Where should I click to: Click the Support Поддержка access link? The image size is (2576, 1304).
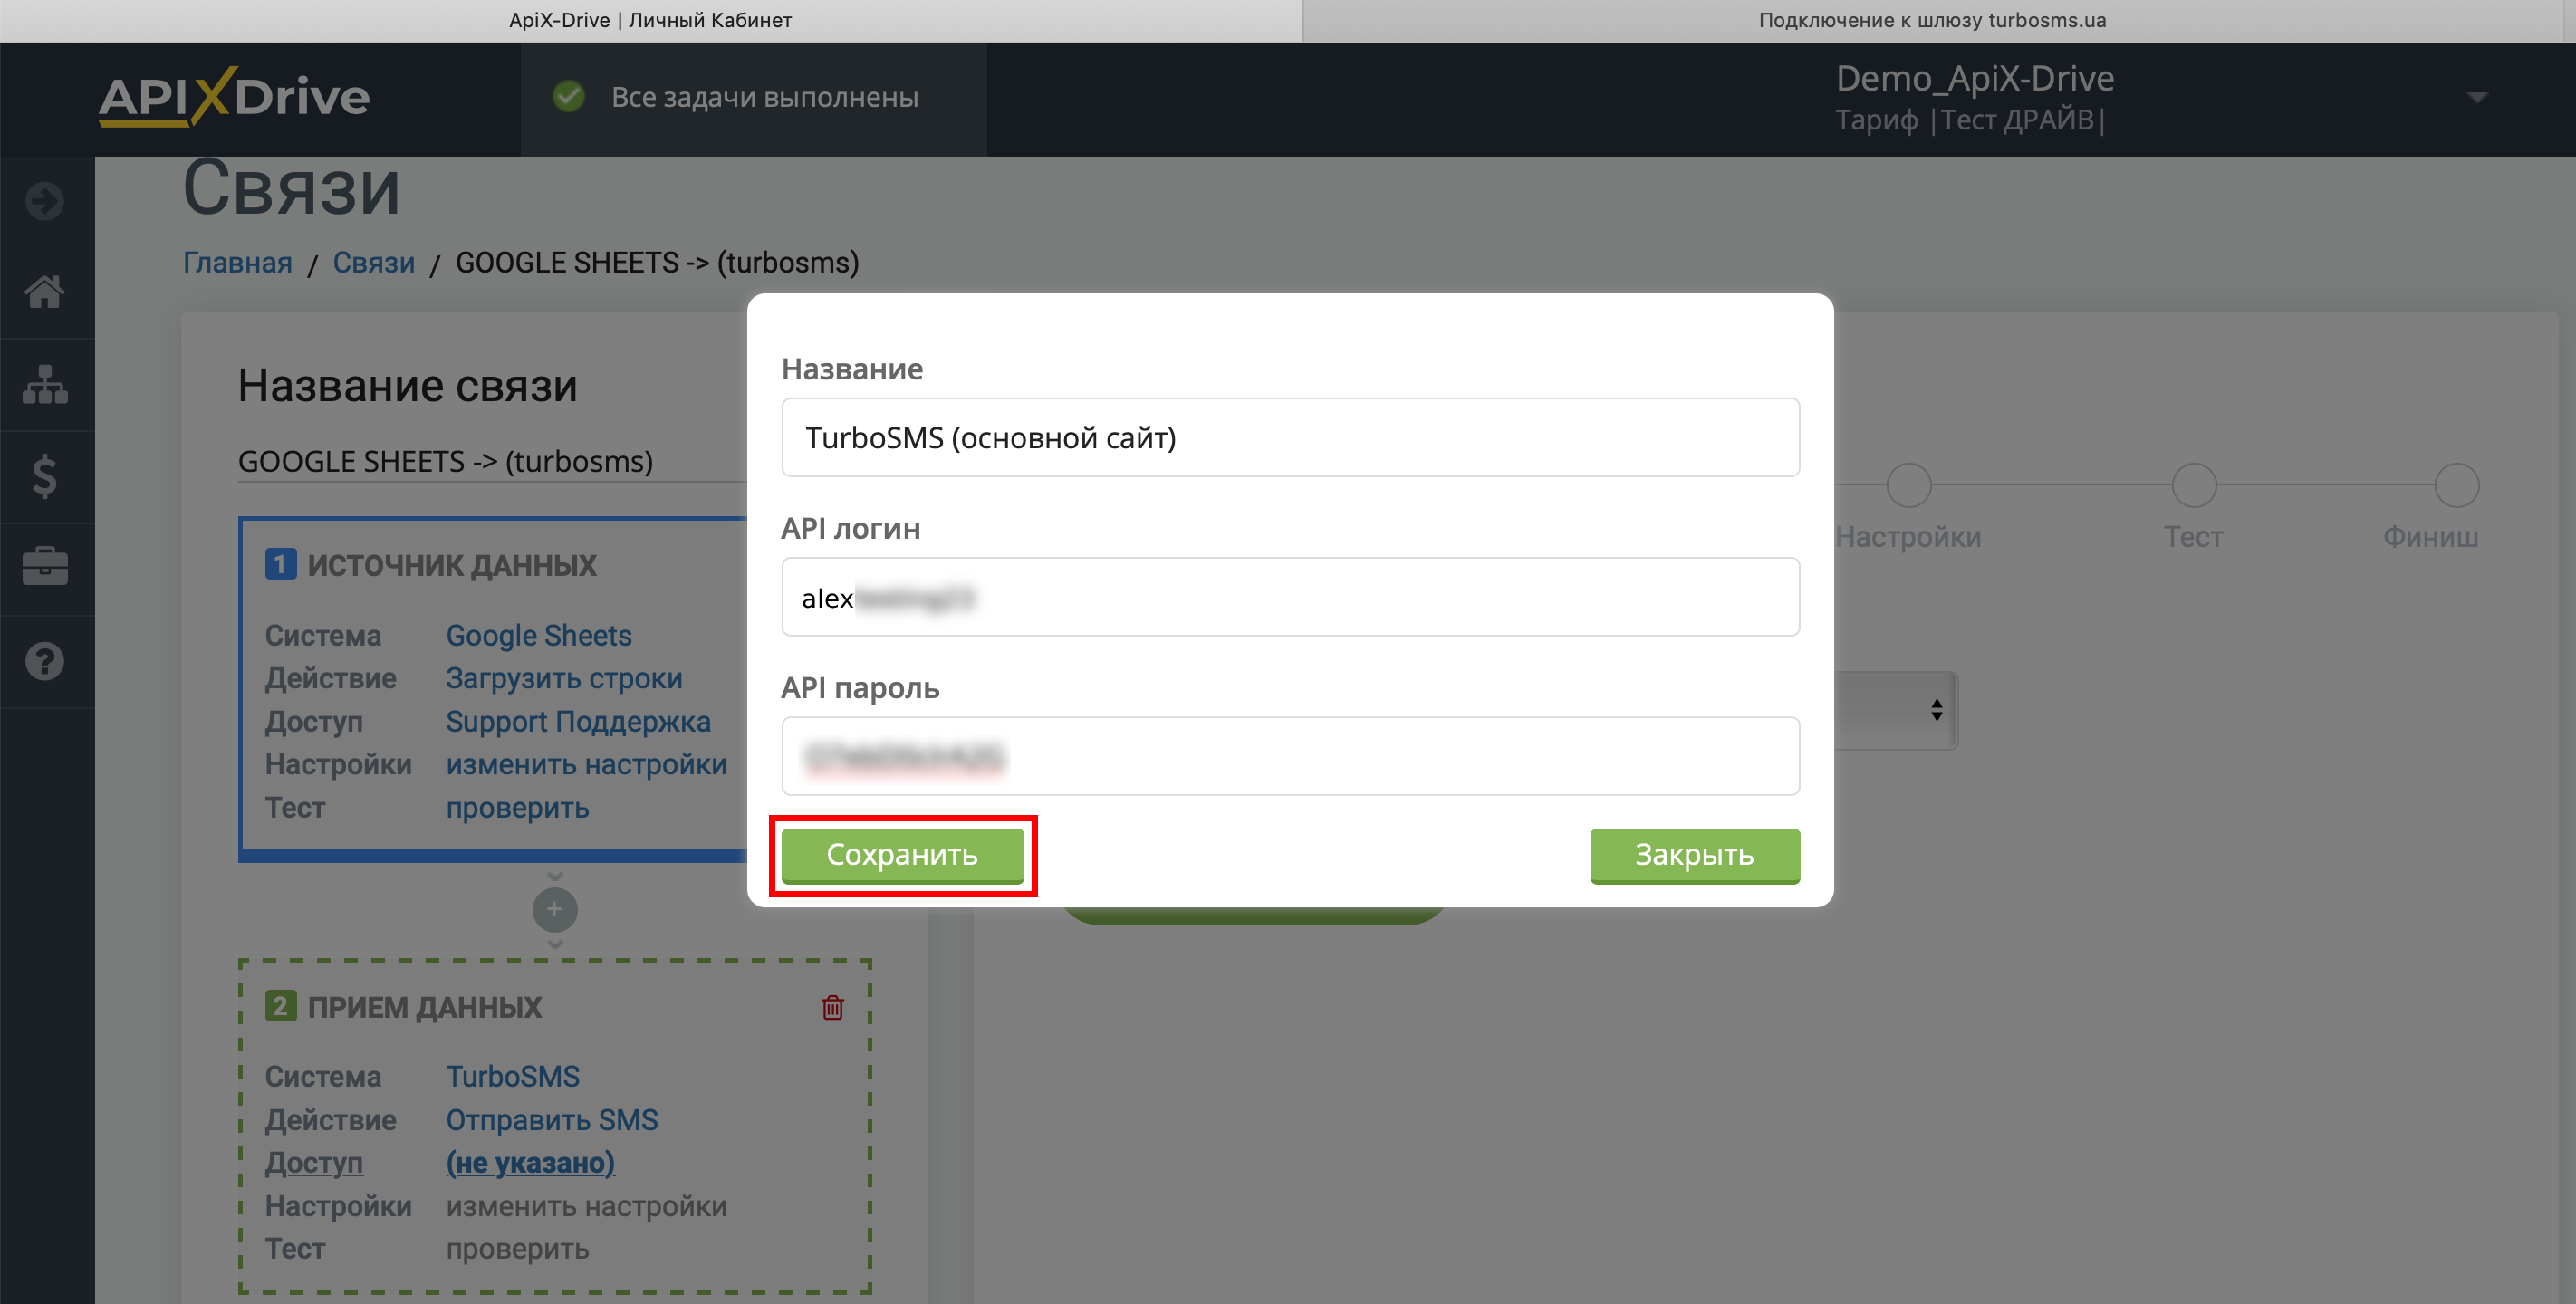point(578,722)
